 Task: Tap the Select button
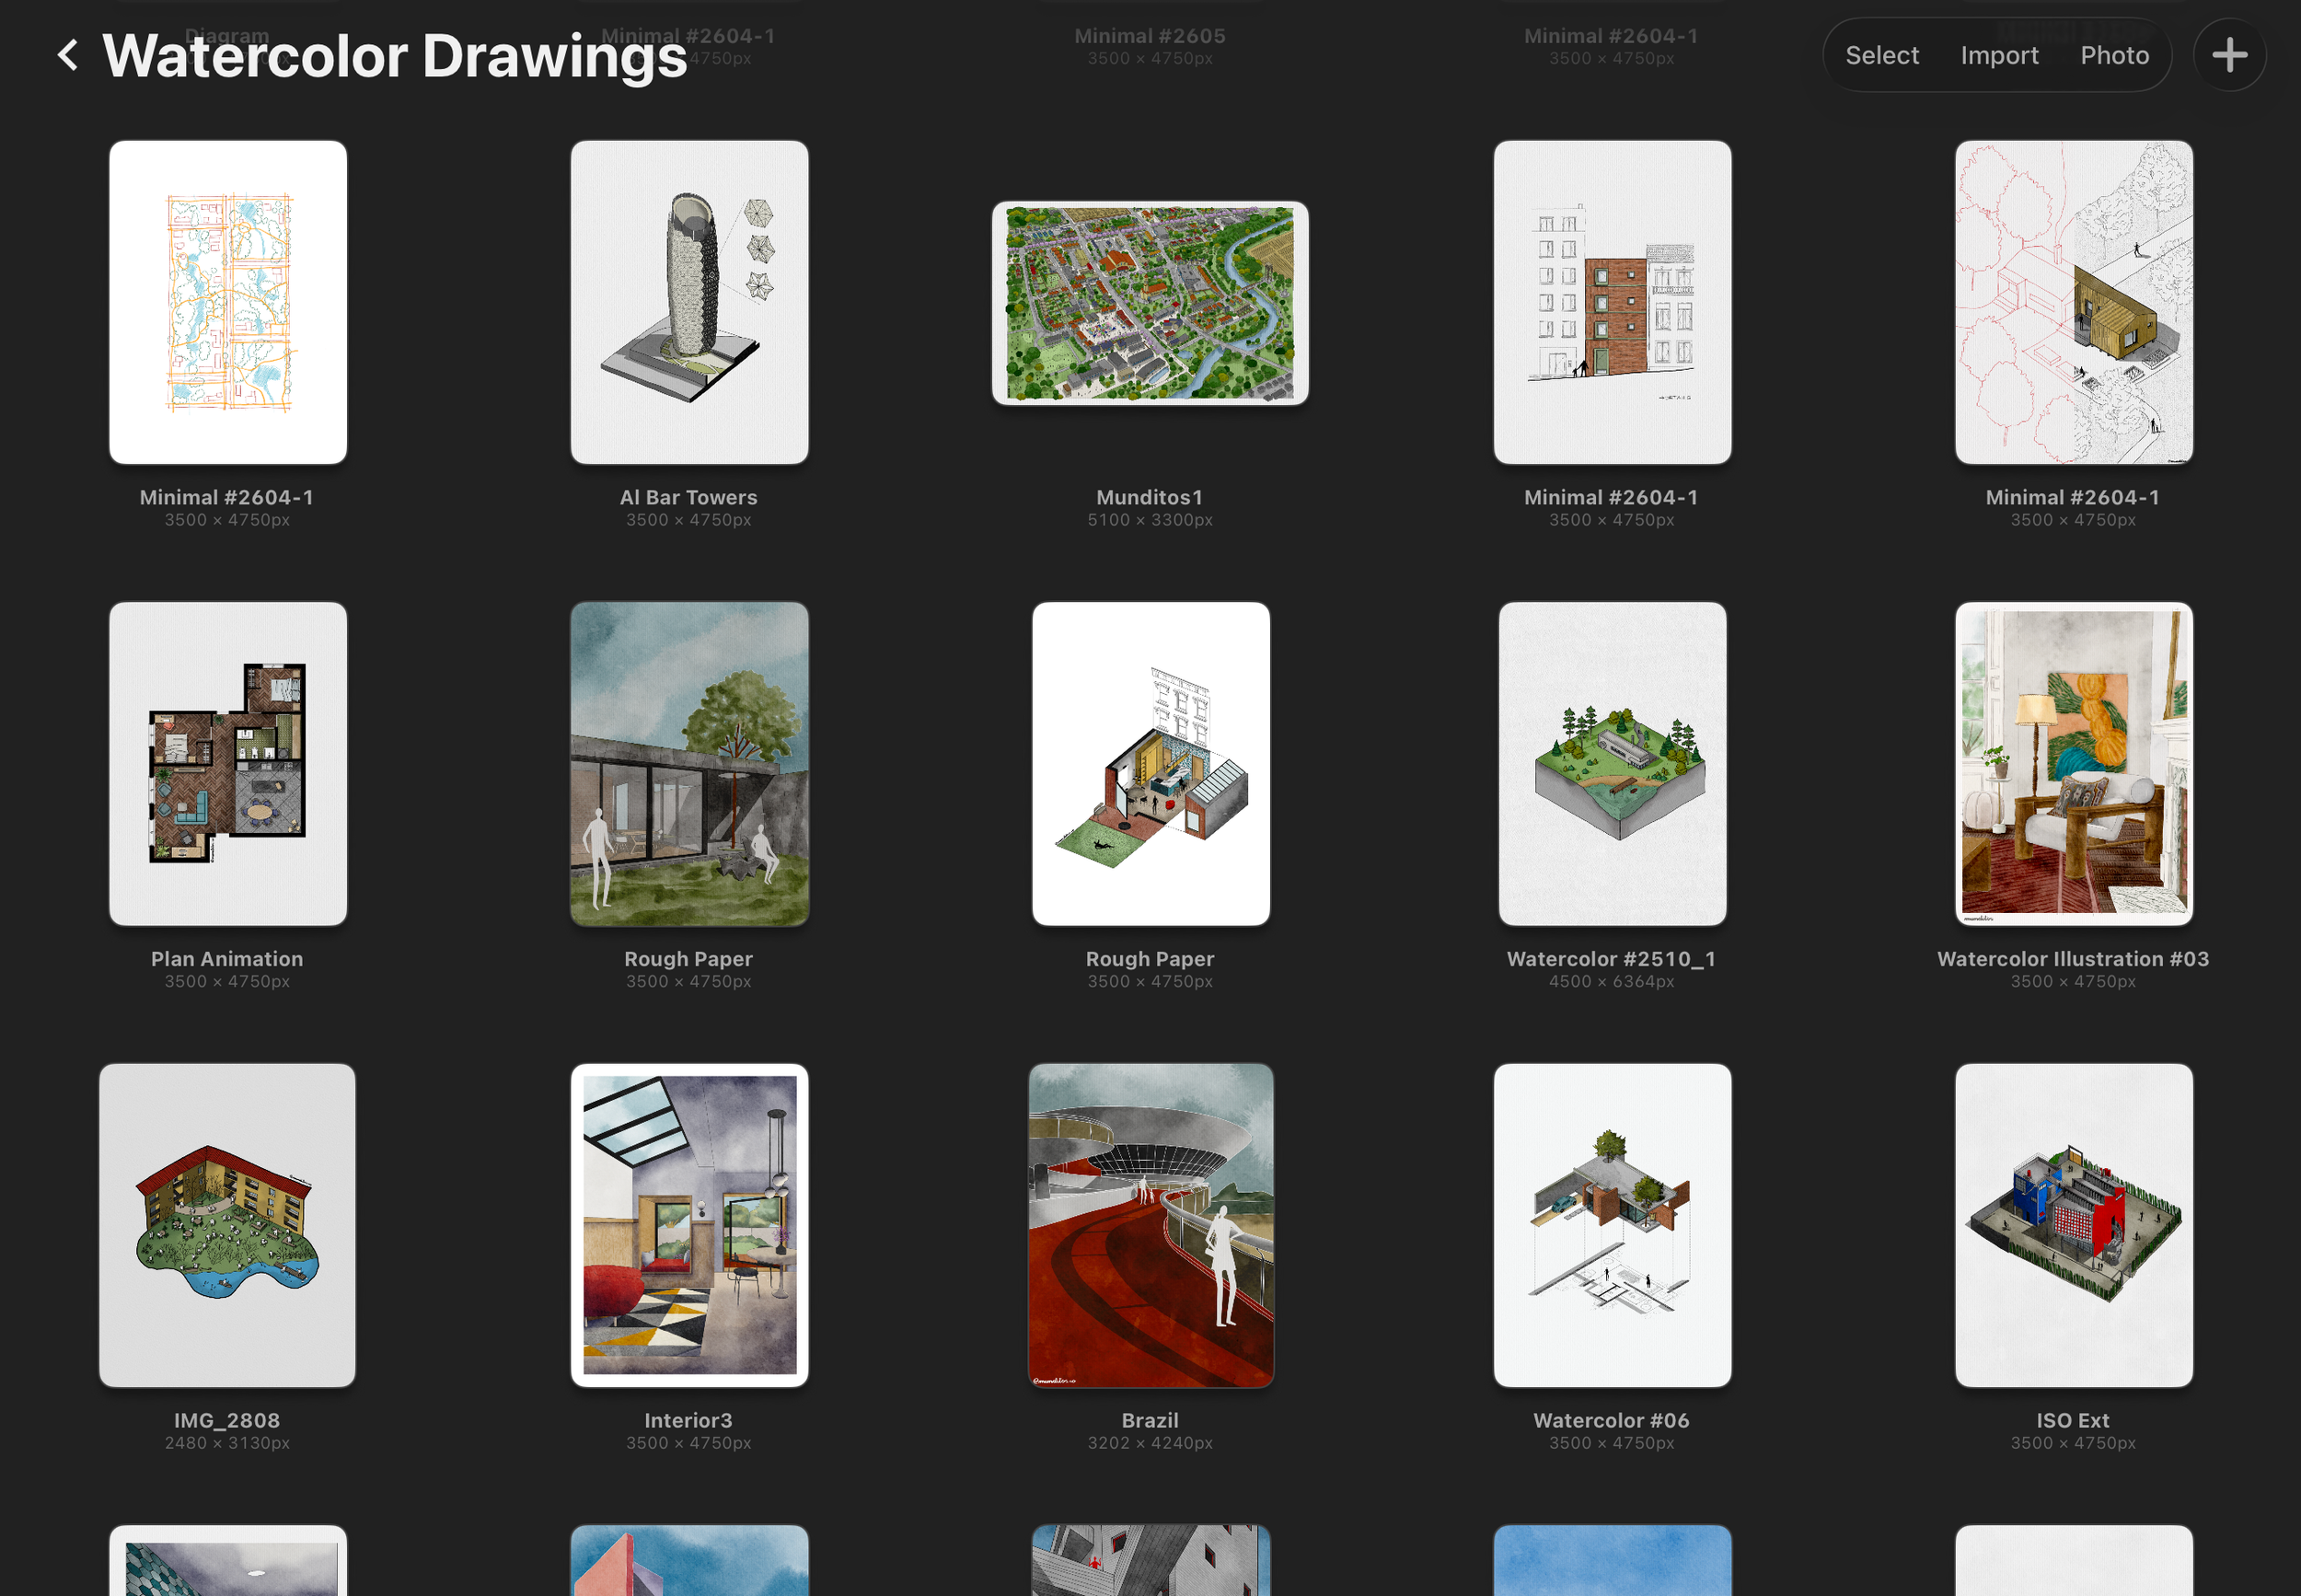pos(1881,55)
